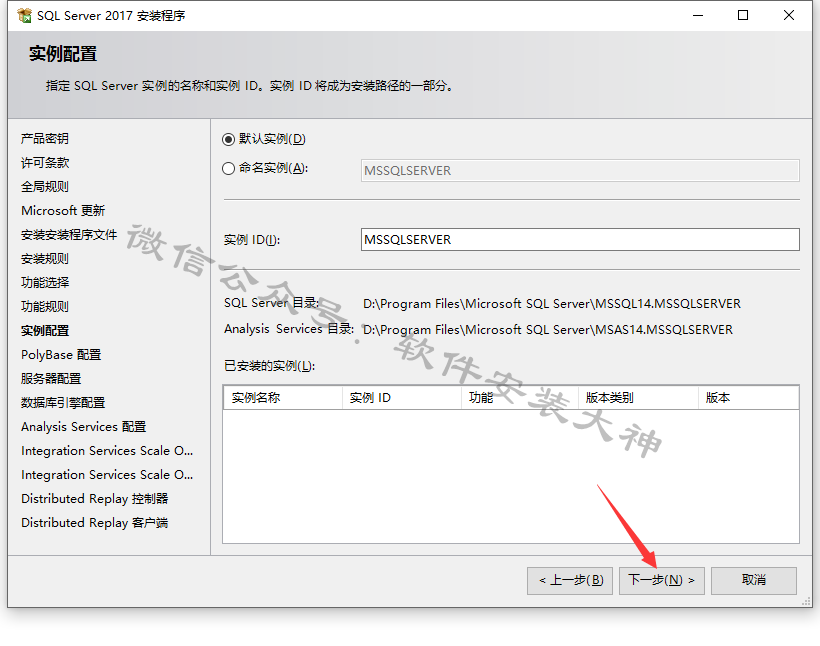The width and height of the screenshot is (820, 646).
Task: Click the Analysis Services 目录 path text
Action: 548,330
